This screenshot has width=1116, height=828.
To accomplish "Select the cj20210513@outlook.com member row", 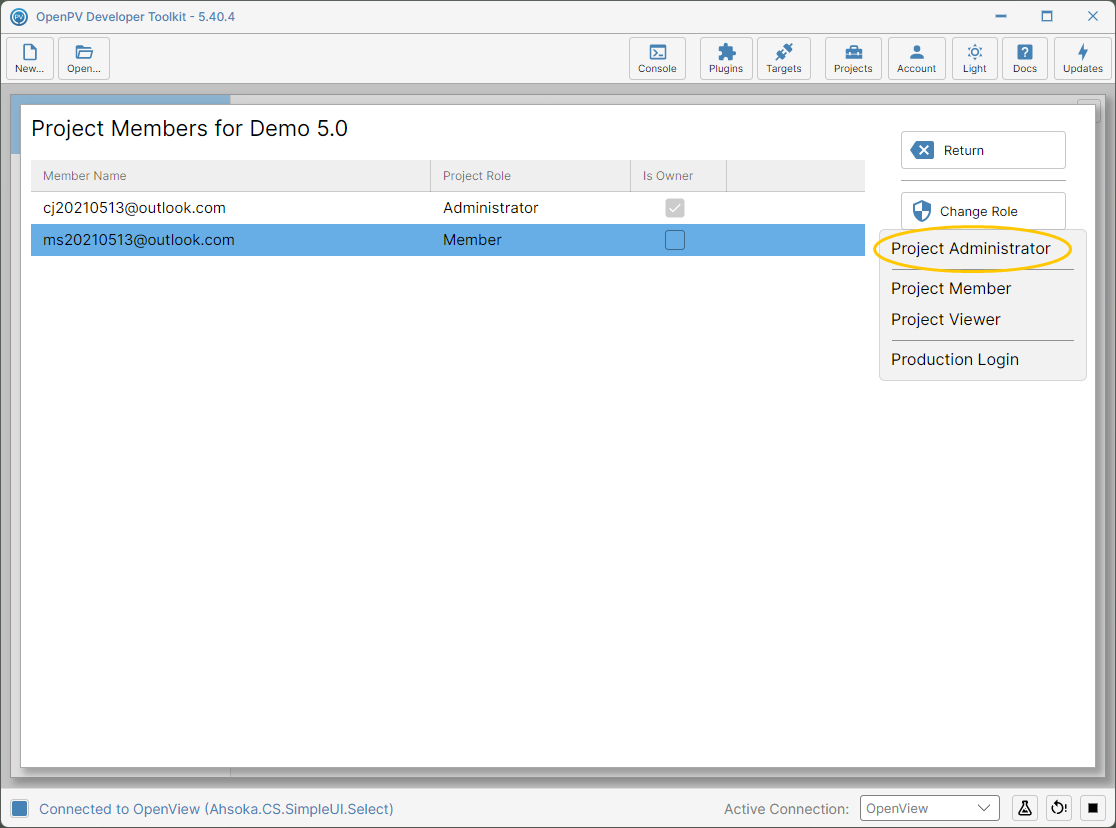I will point(448,208).
